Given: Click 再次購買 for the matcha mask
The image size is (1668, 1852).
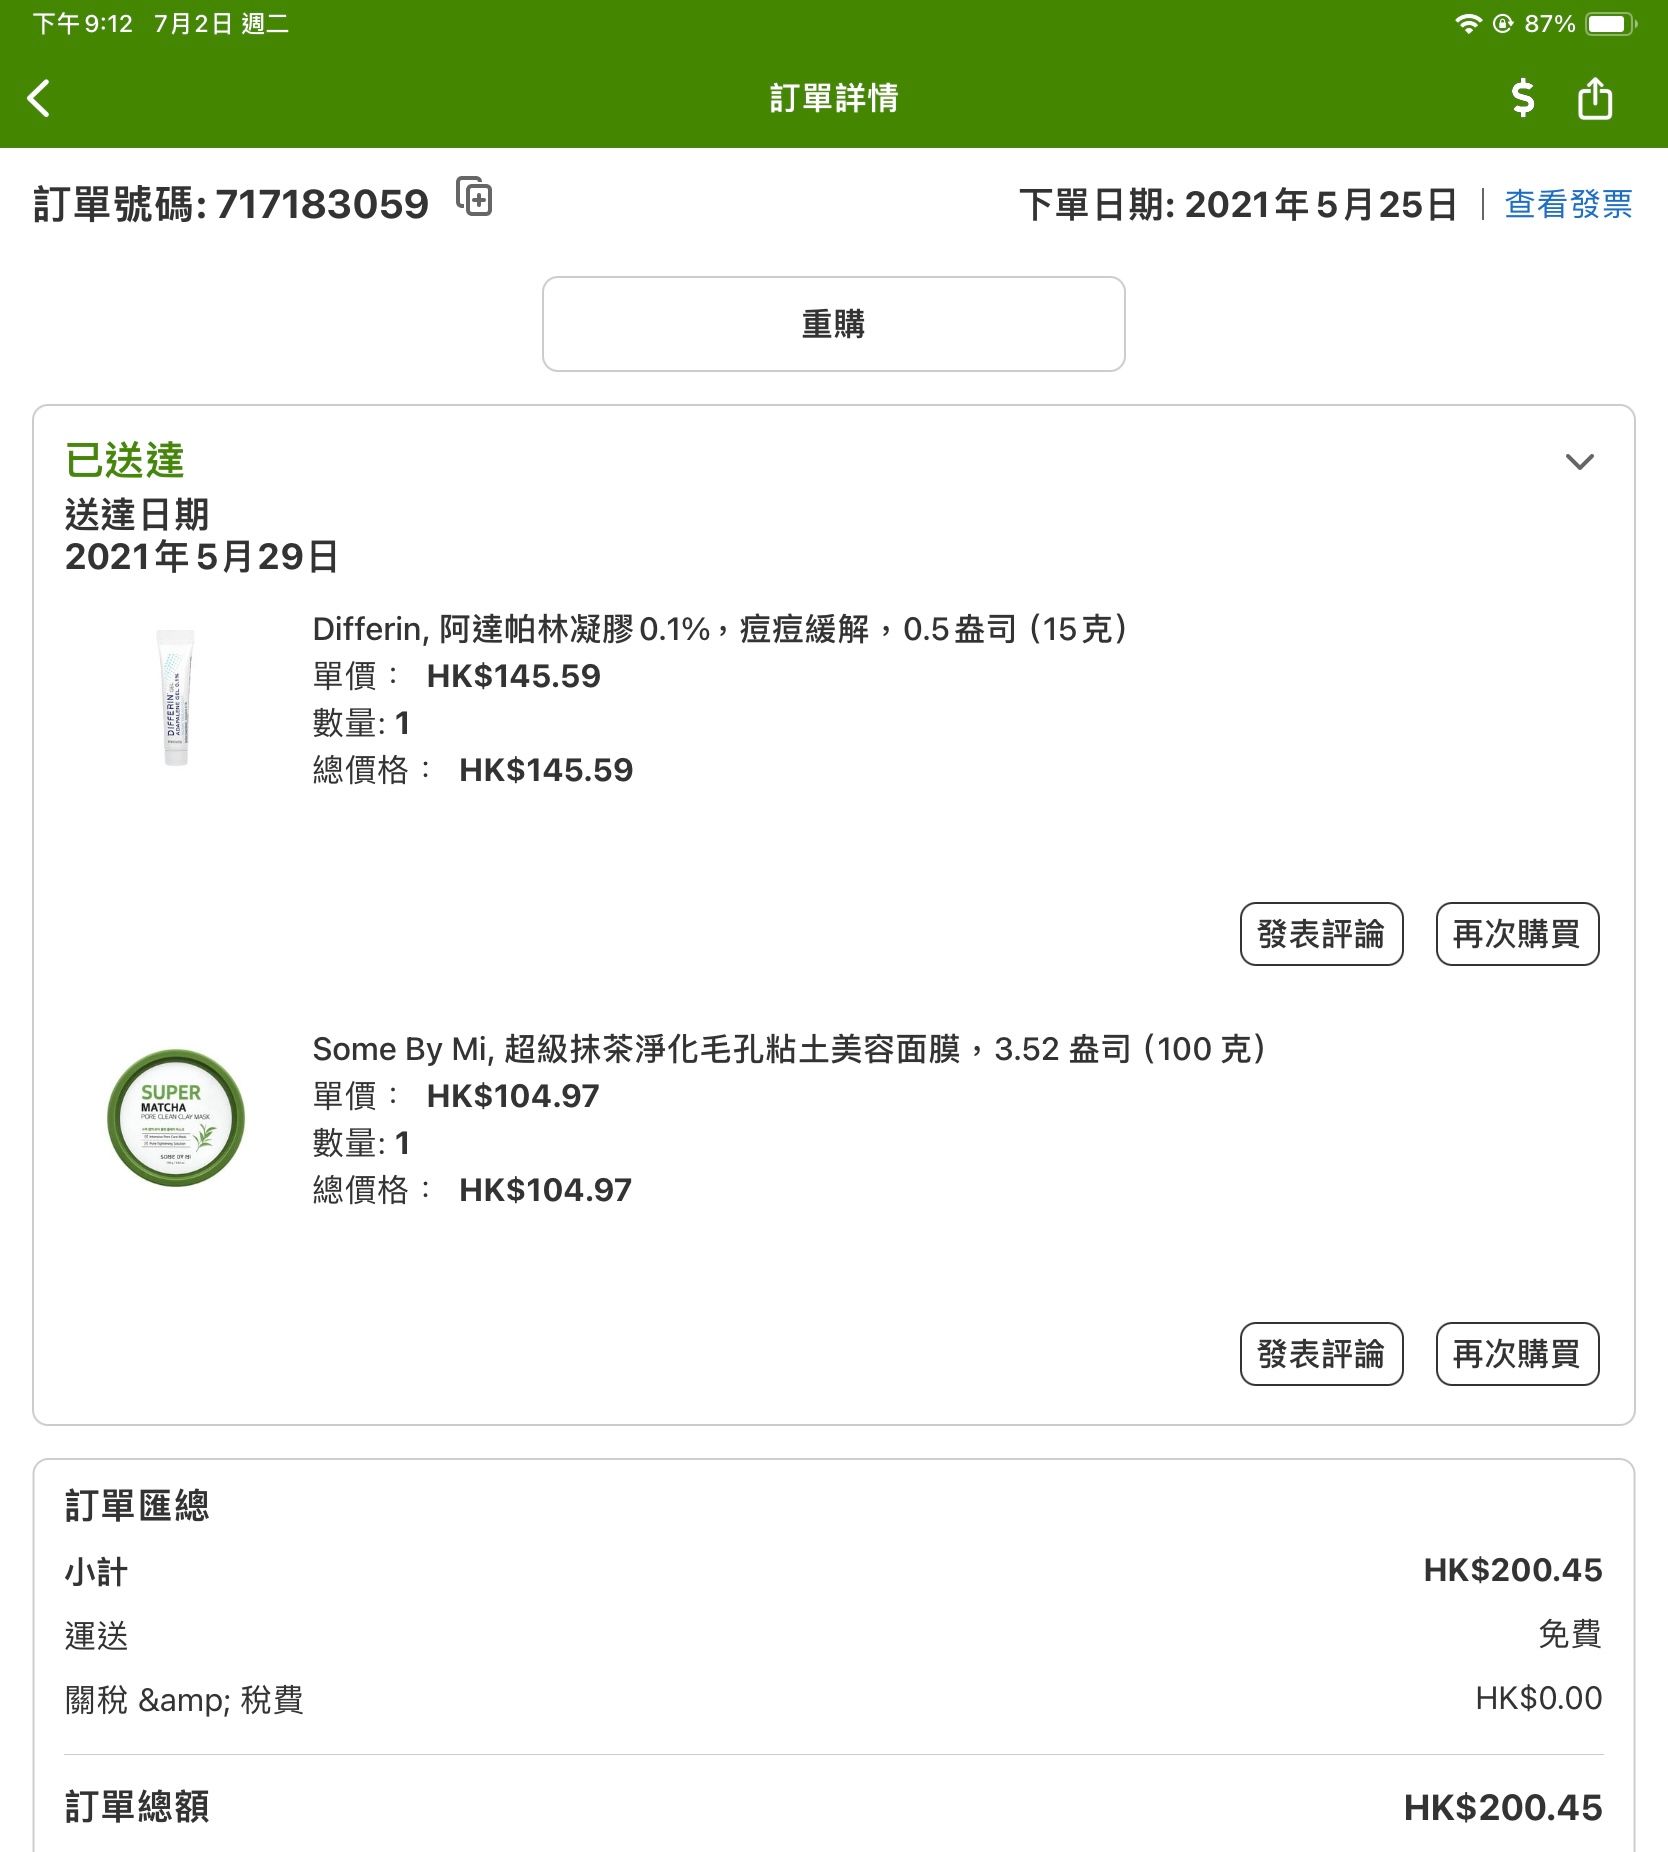Looking at the screenshot, I should (x=1516, y=1354).
